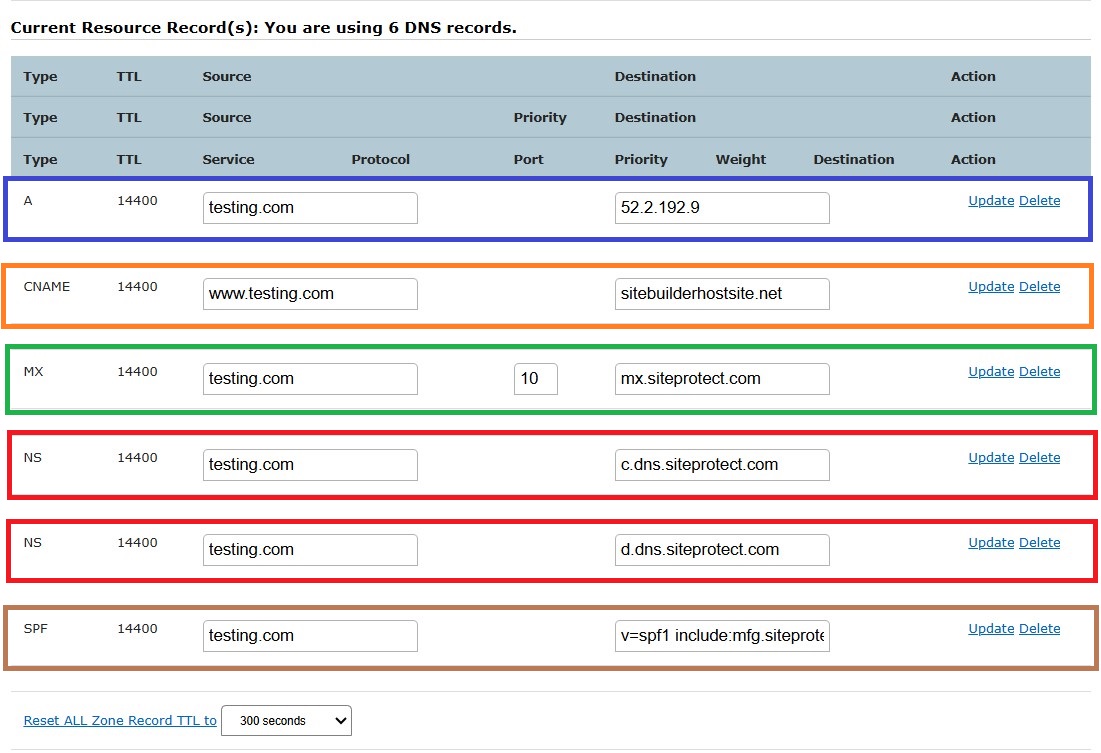Click the sitebuilderhostsite.net destination field
This screenshot has width=1101, height=753.
(x=722, y=294)
